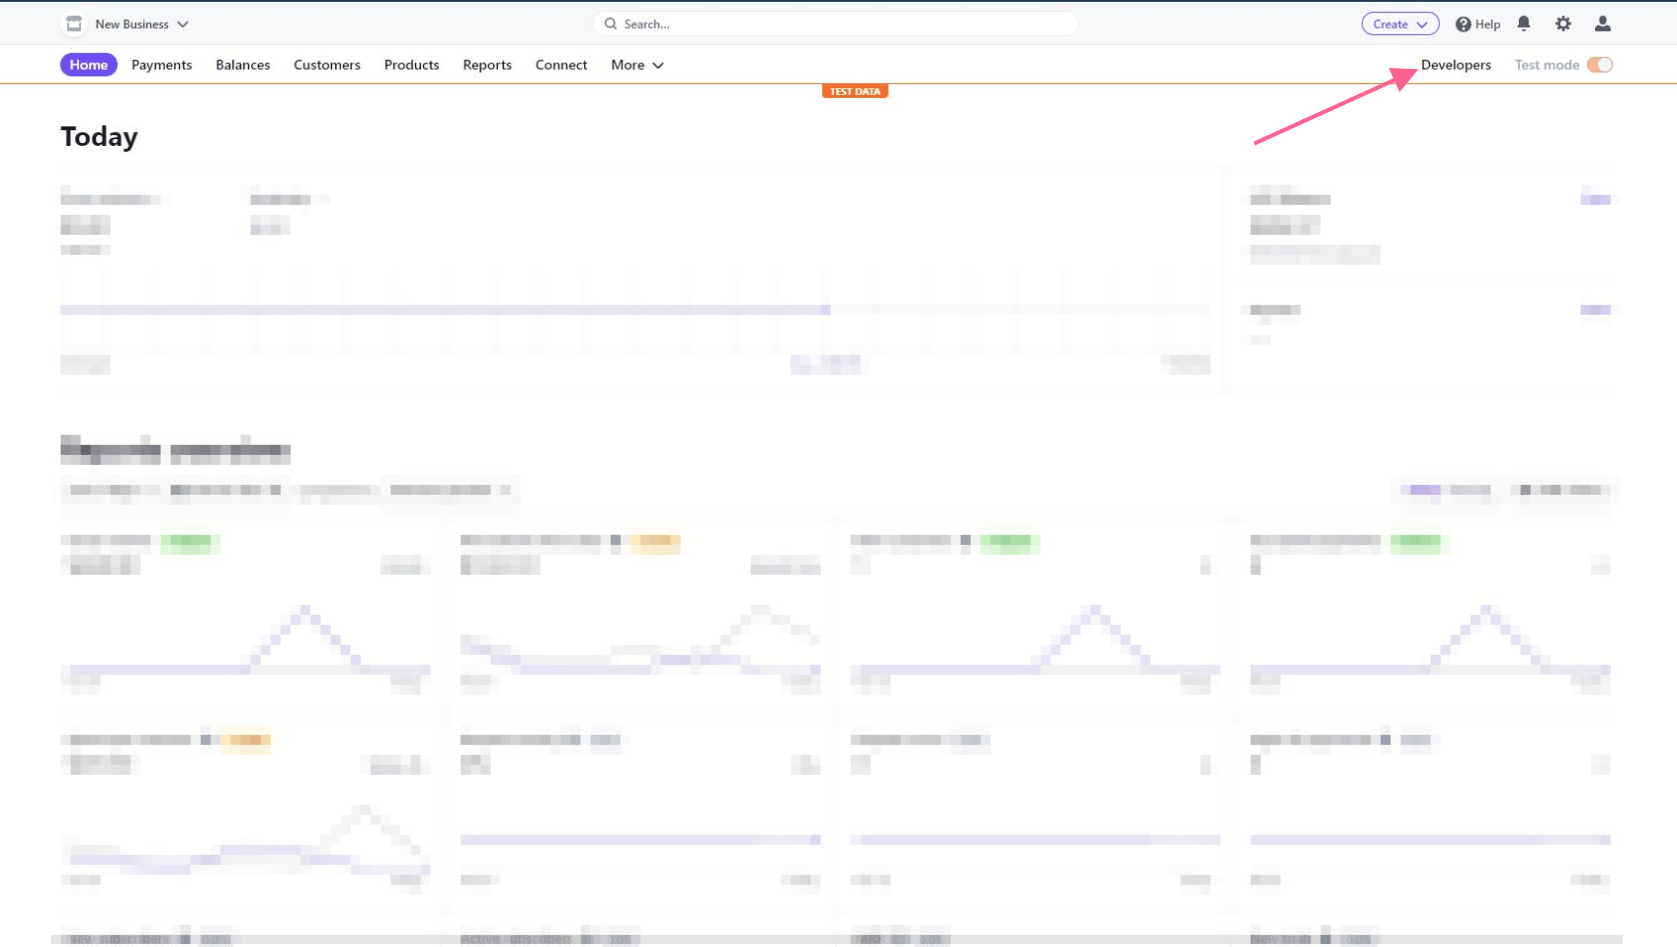Click the store icon beside New Business
The width and height of the screenshot is (1677, 947).
(x=74, y=24)
